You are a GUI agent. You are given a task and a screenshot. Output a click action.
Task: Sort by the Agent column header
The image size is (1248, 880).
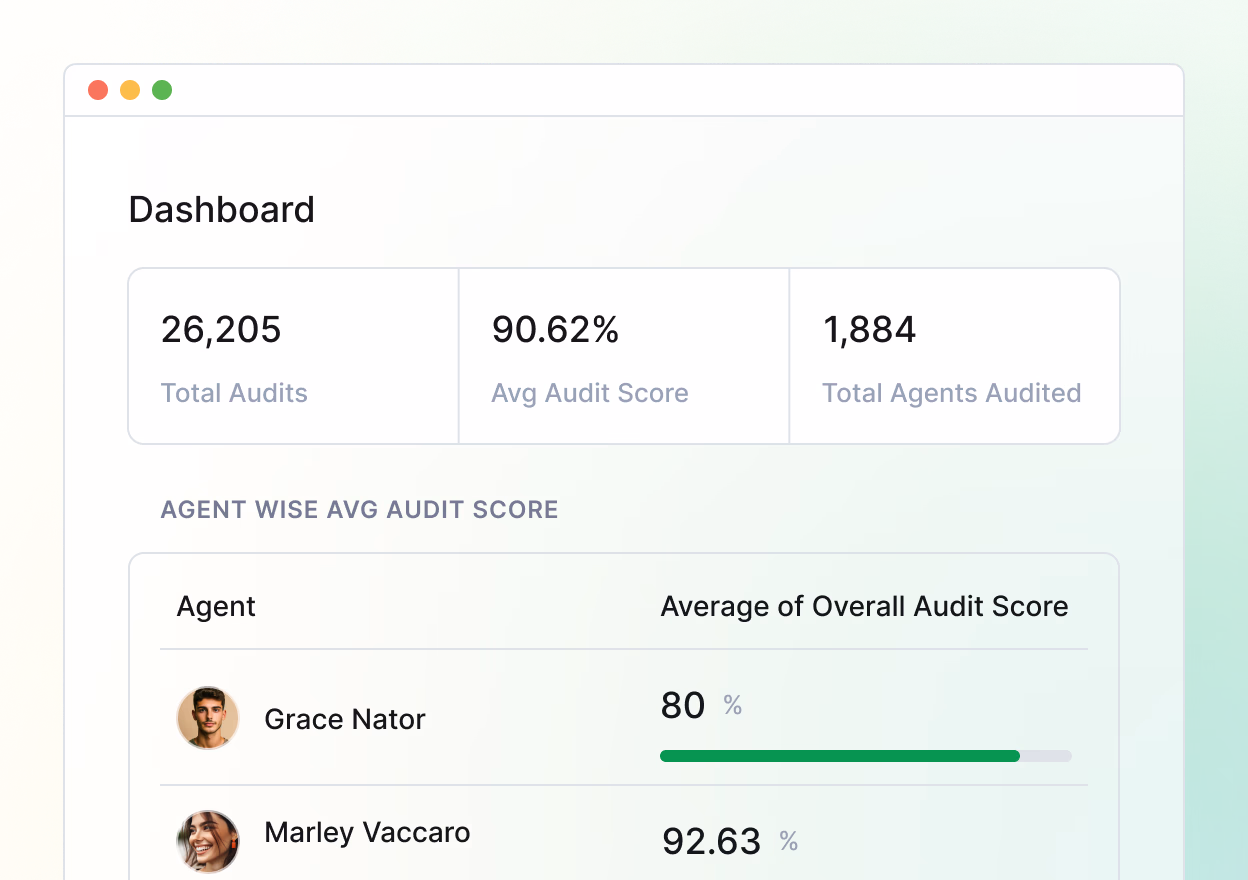tap(216, 606)
